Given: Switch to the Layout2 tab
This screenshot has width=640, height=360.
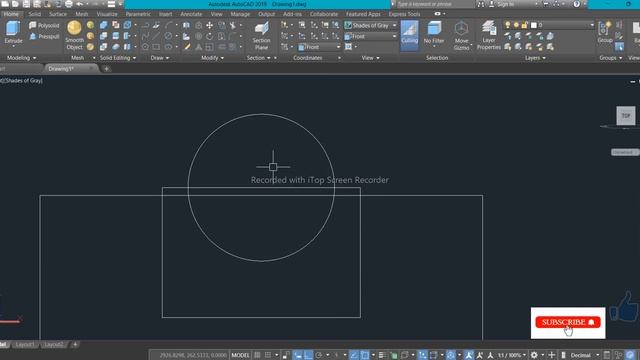Looking at the screenshot, I should [53, 345].
